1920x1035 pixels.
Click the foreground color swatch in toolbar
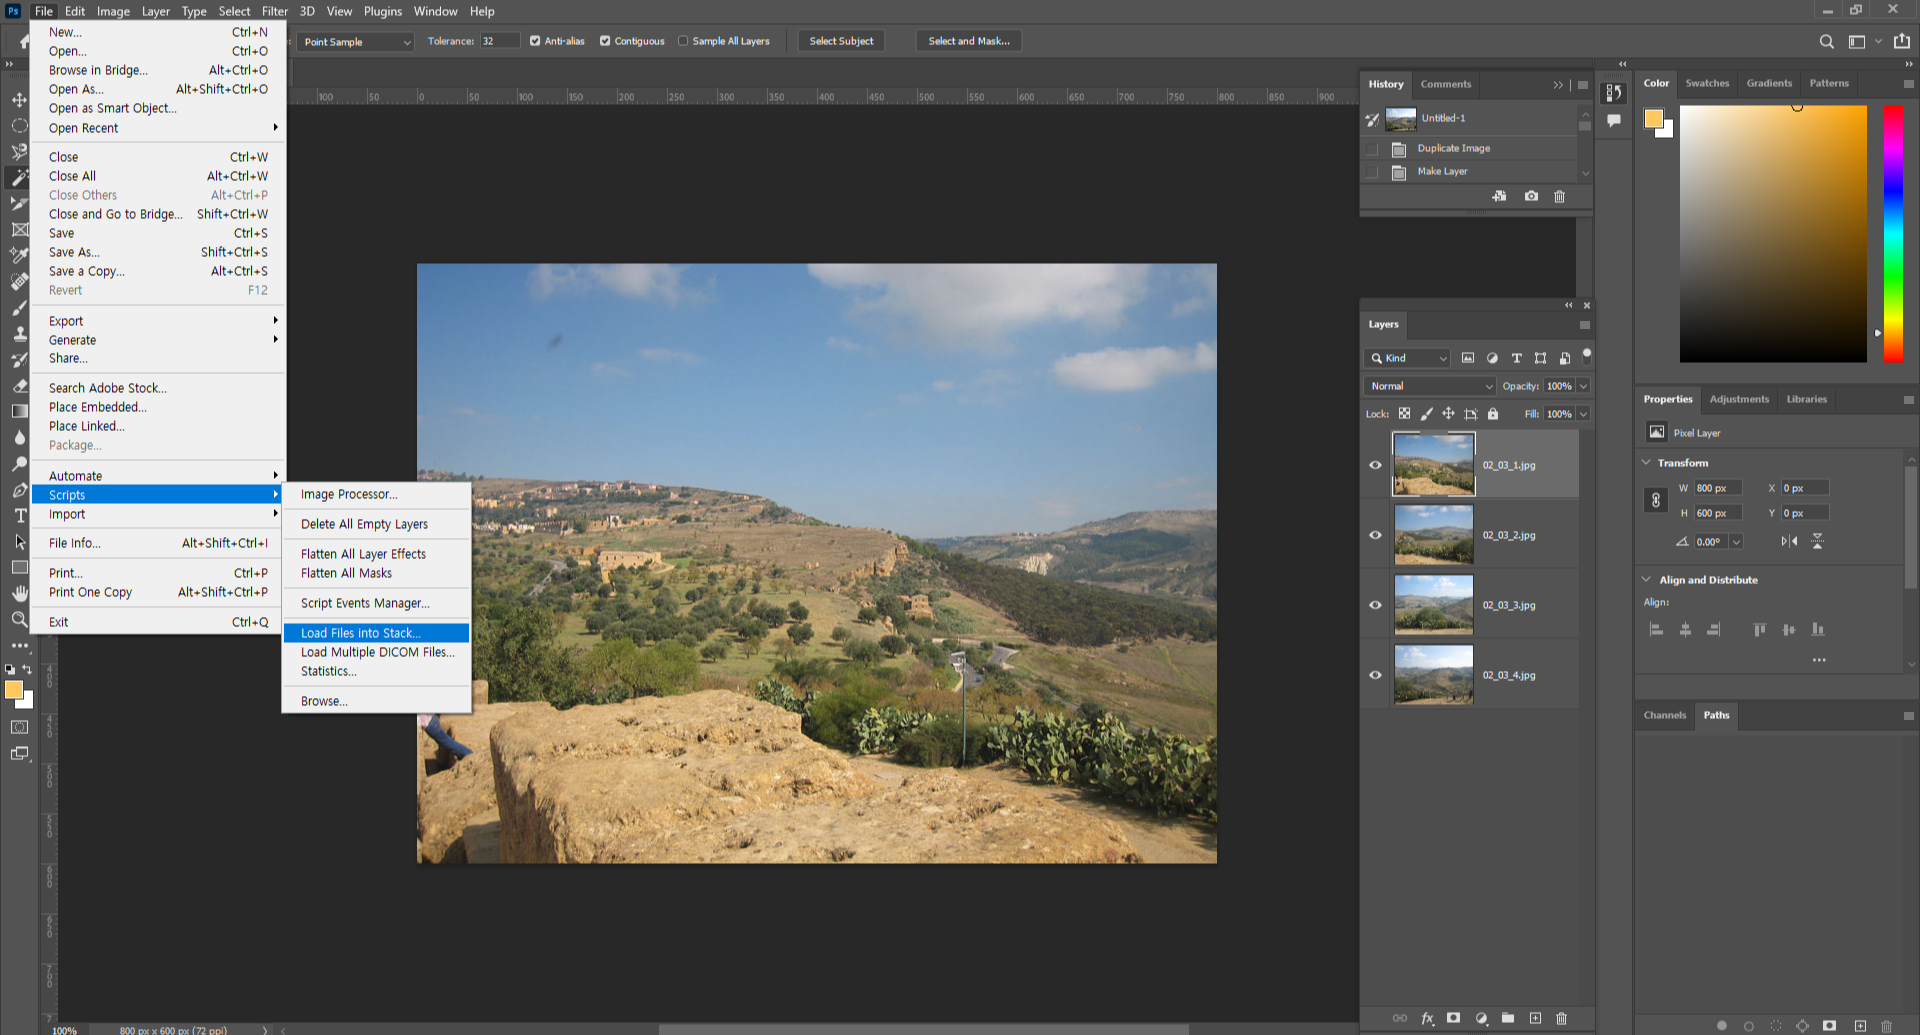tap(13, 690)
